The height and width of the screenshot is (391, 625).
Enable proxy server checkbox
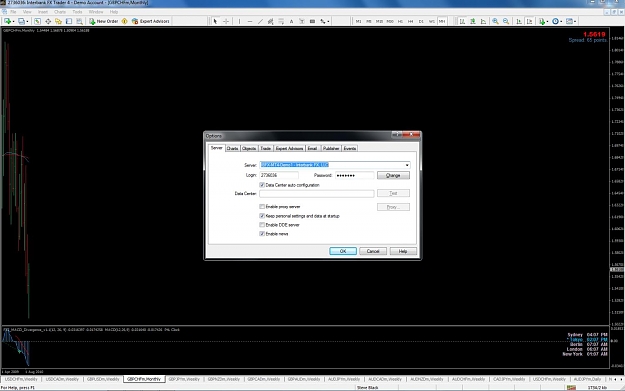[x=262, y=206]
